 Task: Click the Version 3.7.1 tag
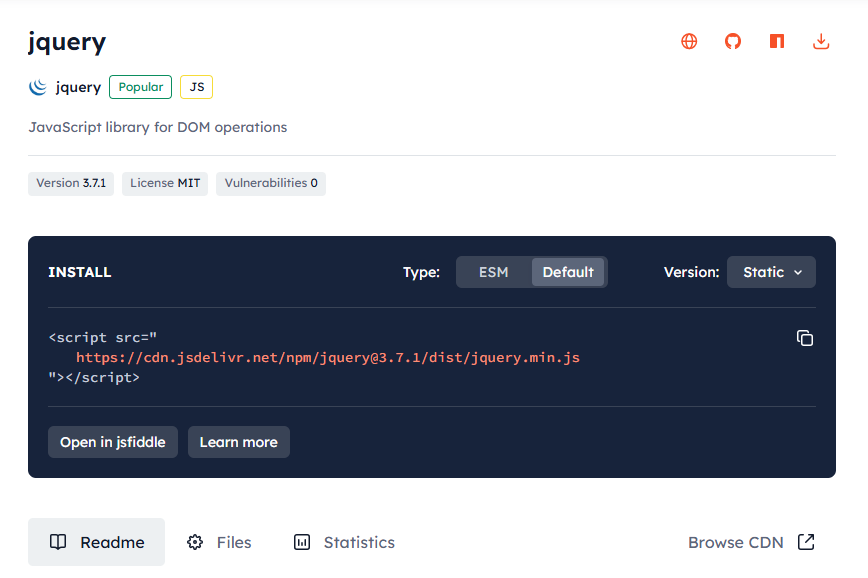tap(71, 183)
